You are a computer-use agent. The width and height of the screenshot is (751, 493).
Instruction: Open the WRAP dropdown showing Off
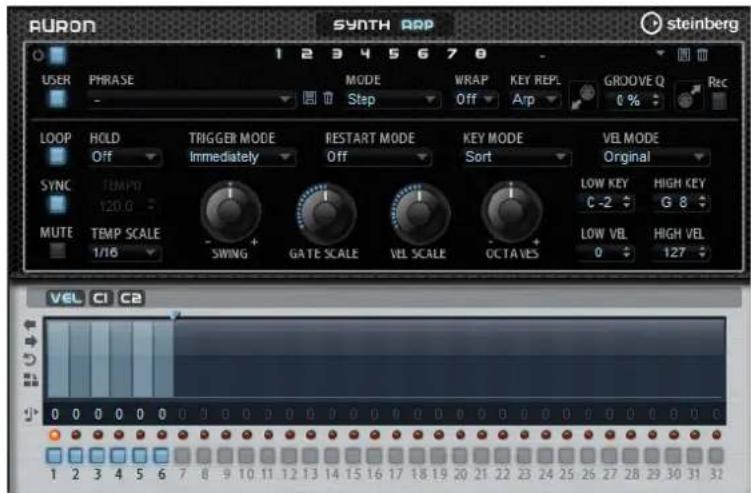[x=475, y=100]
